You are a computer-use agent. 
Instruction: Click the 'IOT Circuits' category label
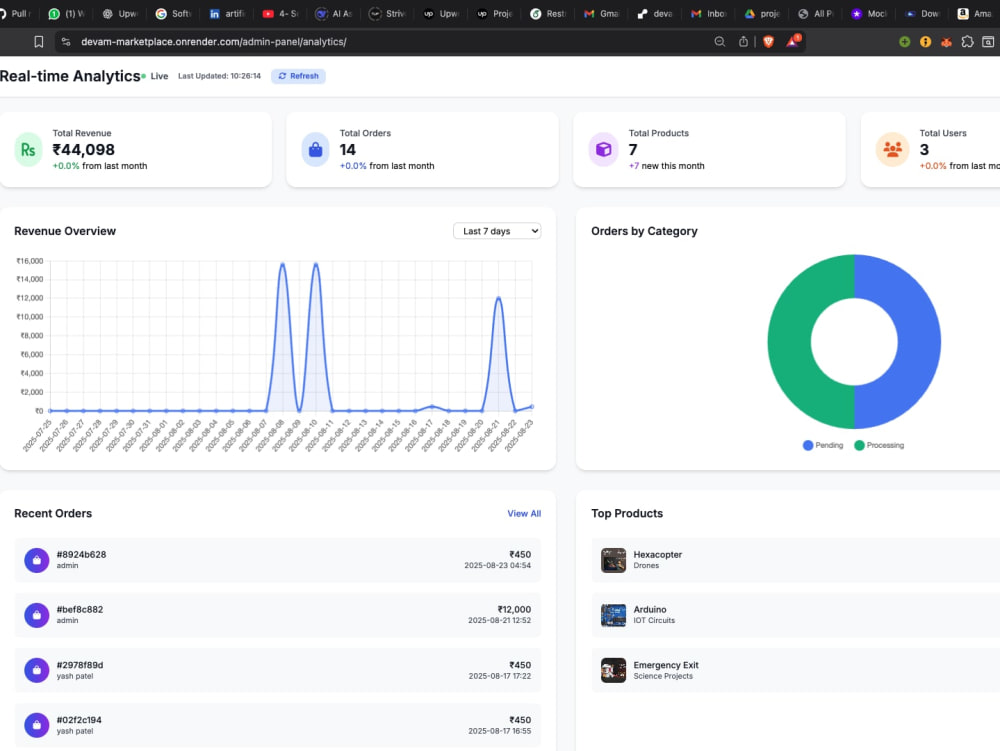click(x=654, y=620)
